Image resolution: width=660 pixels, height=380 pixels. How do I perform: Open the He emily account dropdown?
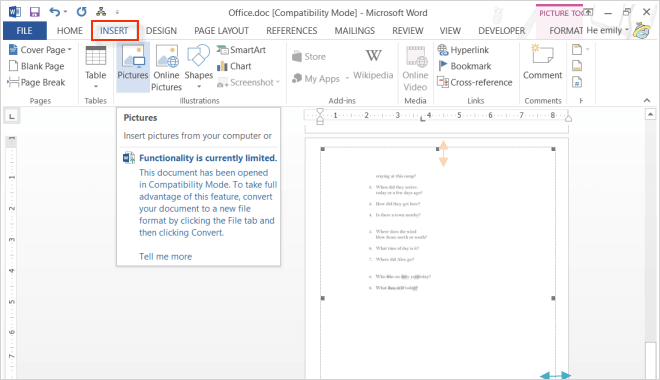point(607,30)
